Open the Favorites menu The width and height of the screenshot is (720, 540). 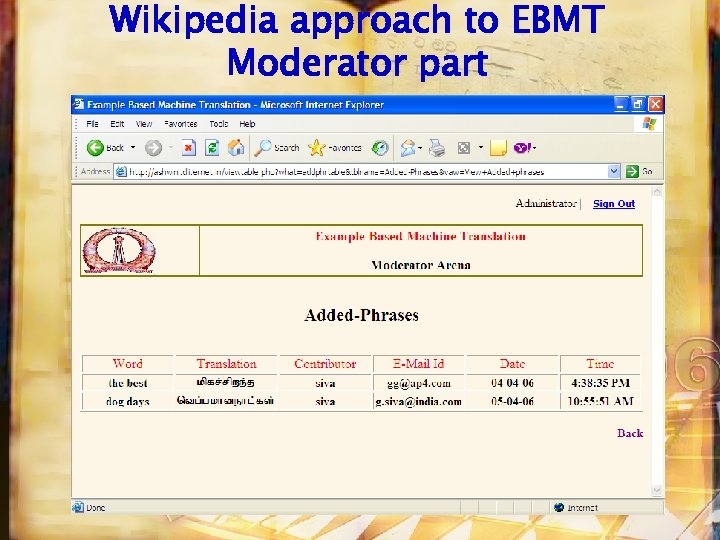click(x=180, y=124)
